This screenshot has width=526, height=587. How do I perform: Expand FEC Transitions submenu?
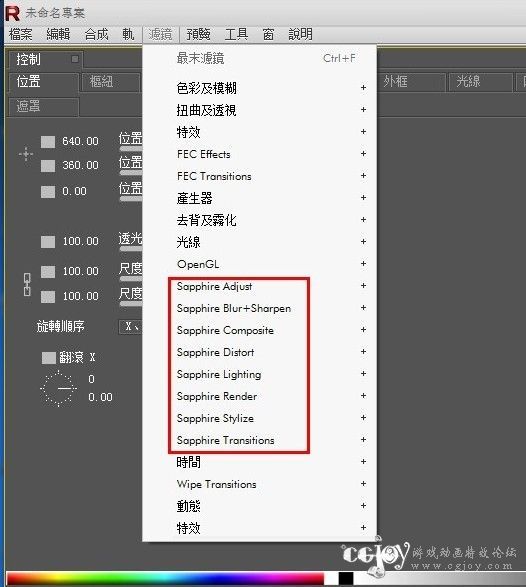(259, 176)
